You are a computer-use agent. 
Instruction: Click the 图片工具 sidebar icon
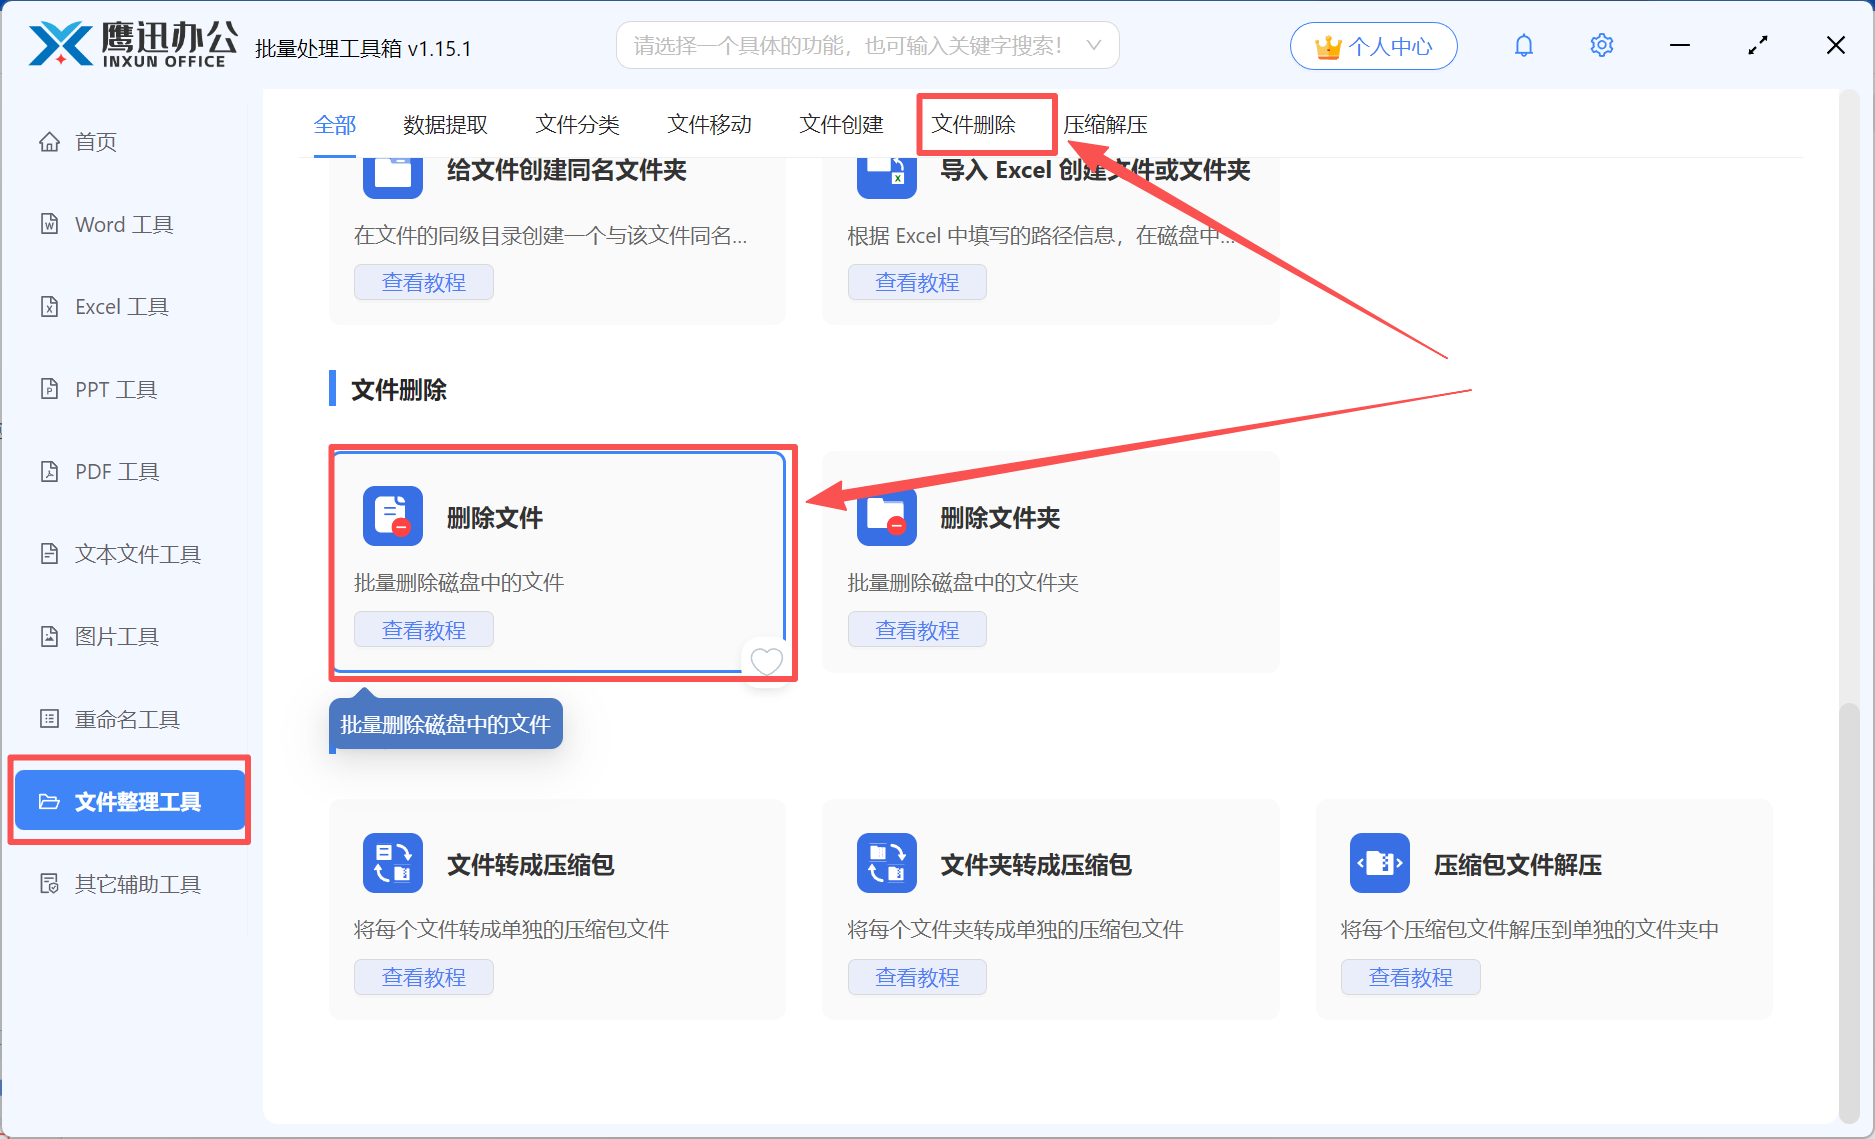pos(49,636)
